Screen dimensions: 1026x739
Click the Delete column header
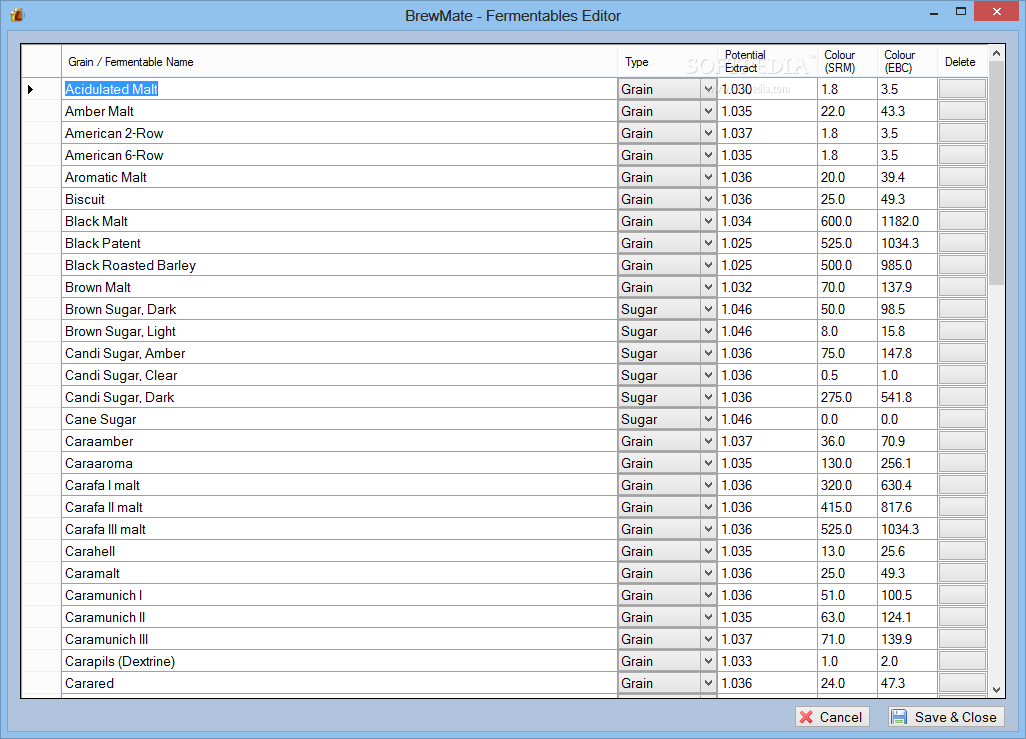[963, 62]
